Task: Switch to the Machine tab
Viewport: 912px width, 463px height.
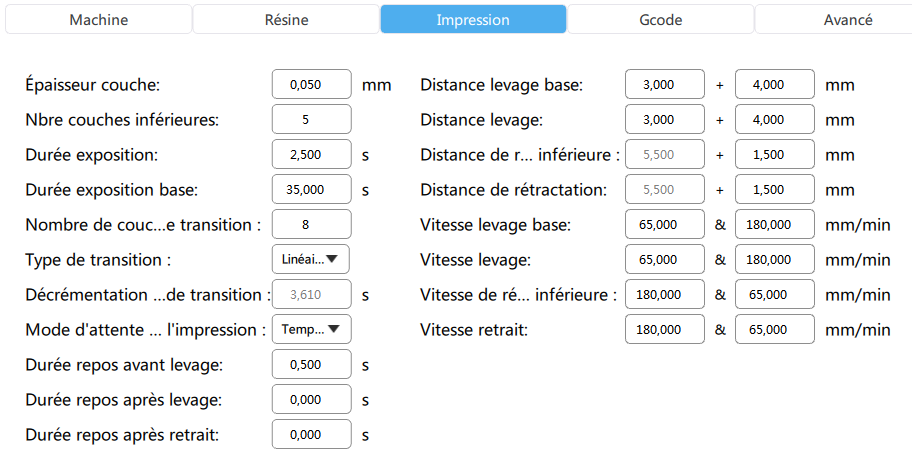Action: 98,19
